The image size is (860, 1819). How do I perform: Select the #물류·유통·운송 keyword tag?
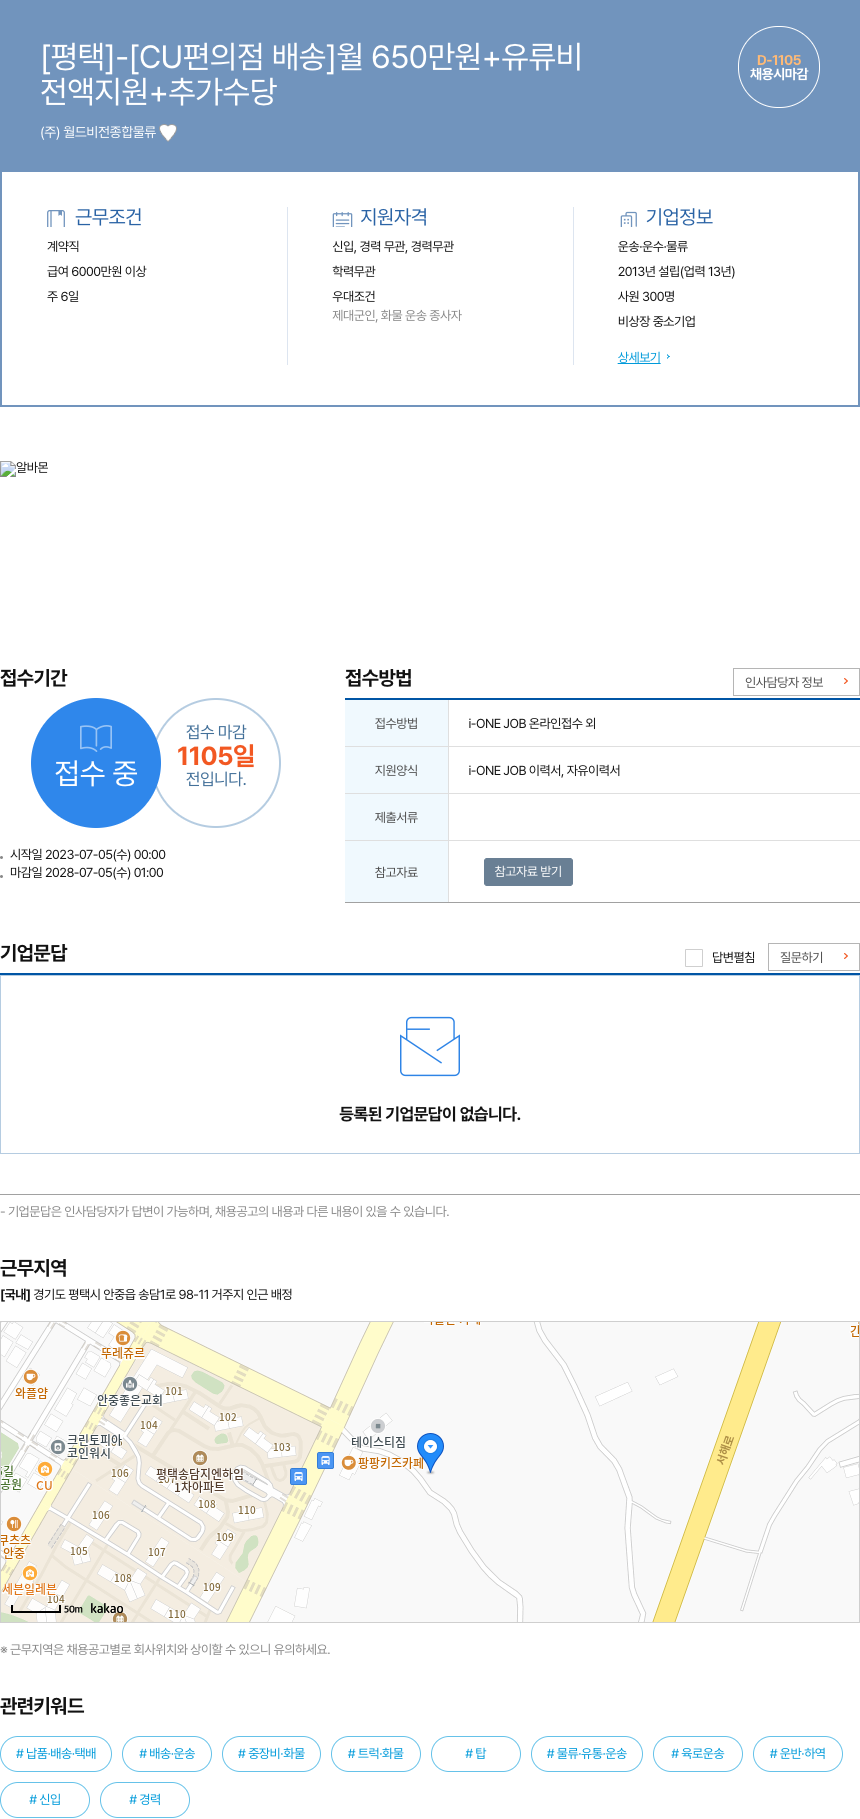pos(587,1754)
